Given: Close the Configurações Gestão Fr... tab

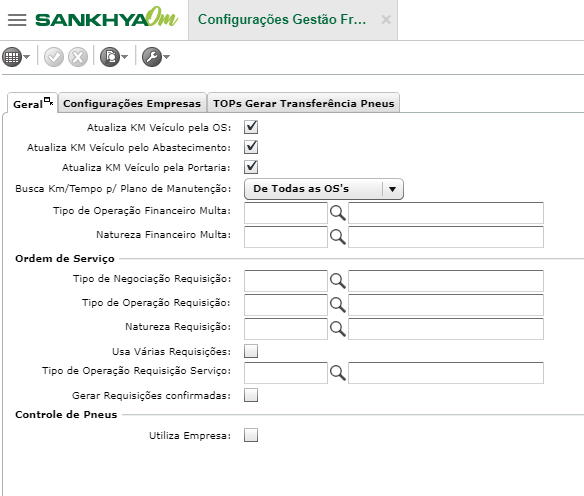Looking at the screenshot, I should point(386,19).
